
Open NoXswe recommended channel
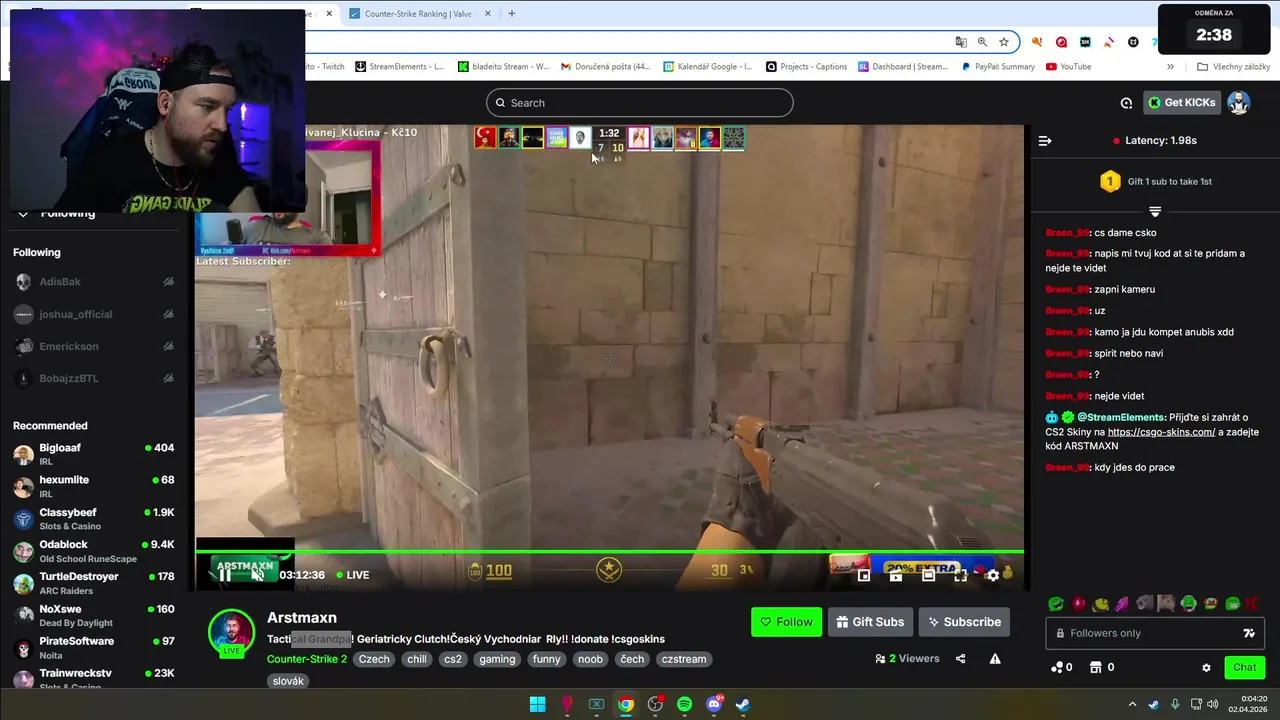(93, 615)
